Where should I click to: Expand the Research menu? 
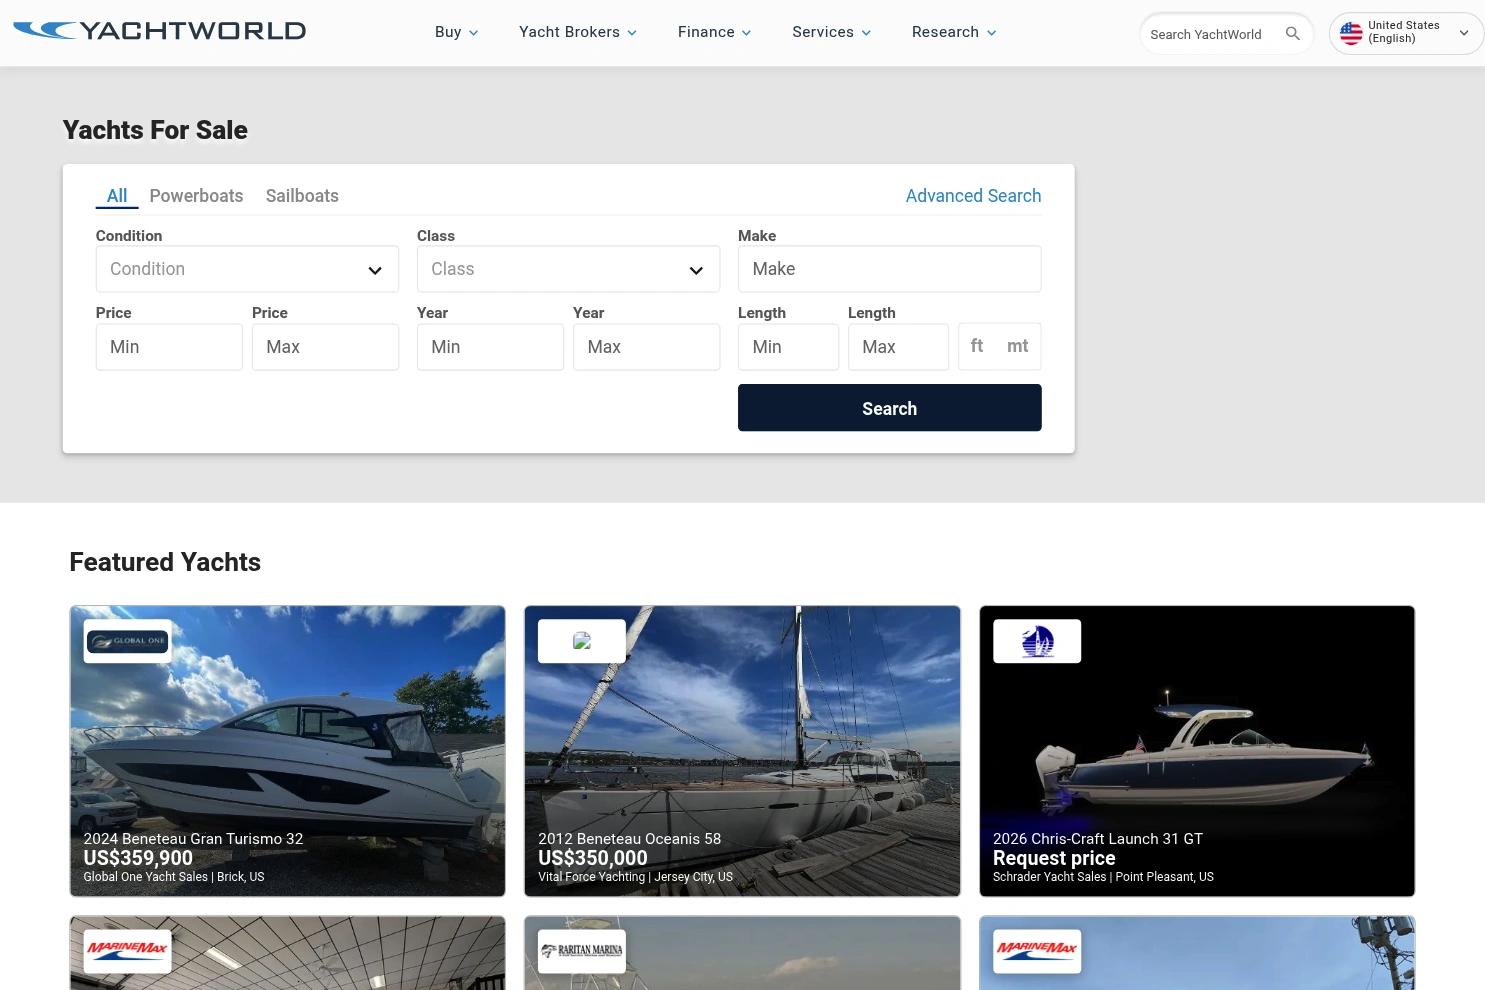pos(954,32)
